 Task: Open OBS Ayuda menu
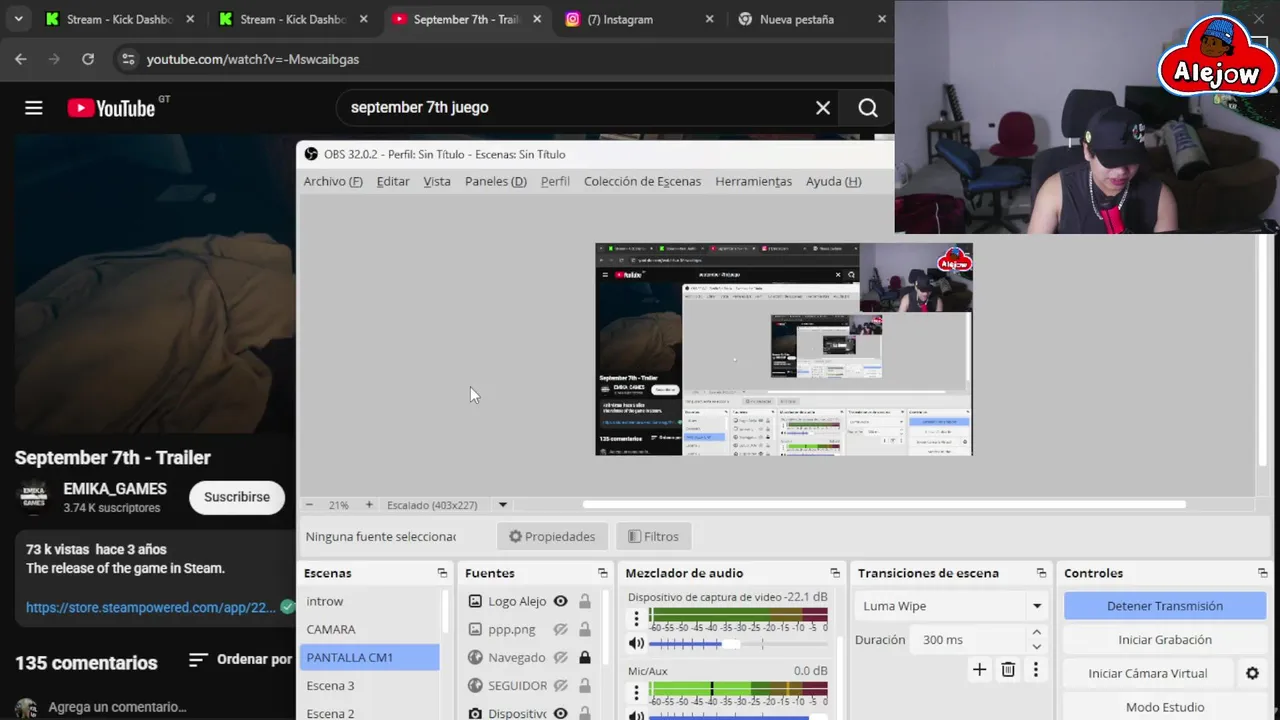point(833,181)
